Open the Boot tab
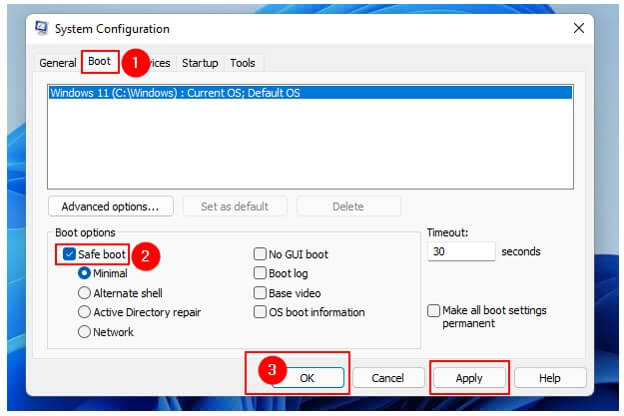624x416 pixels. [x=99, y=61]
